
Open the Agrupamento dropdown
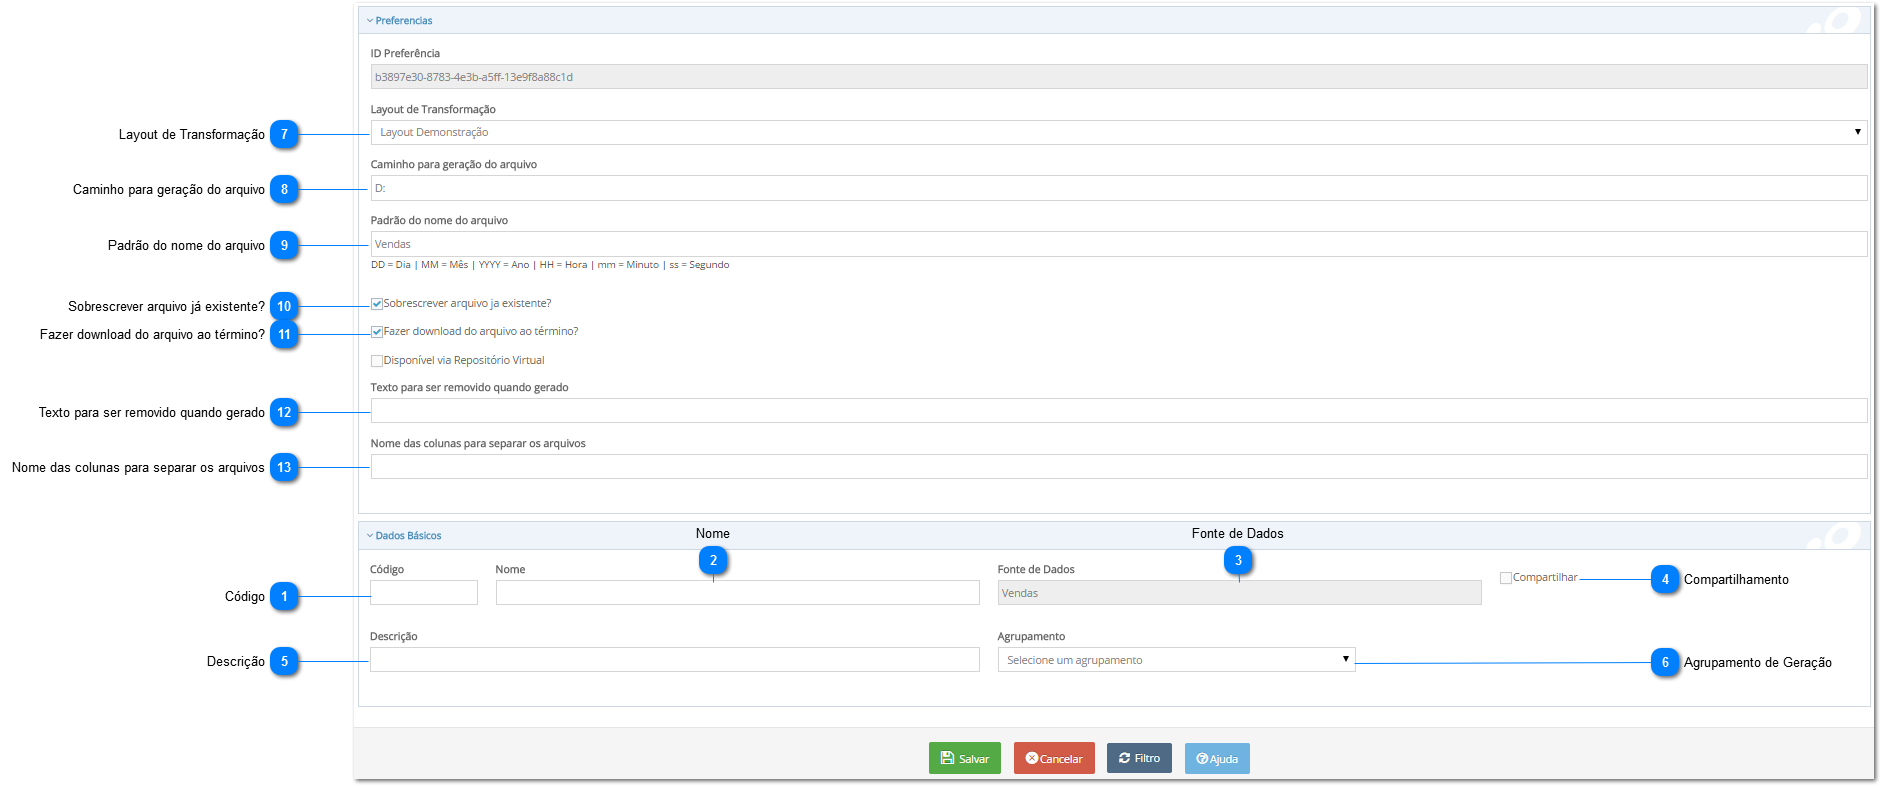[x=1176, y=660]
